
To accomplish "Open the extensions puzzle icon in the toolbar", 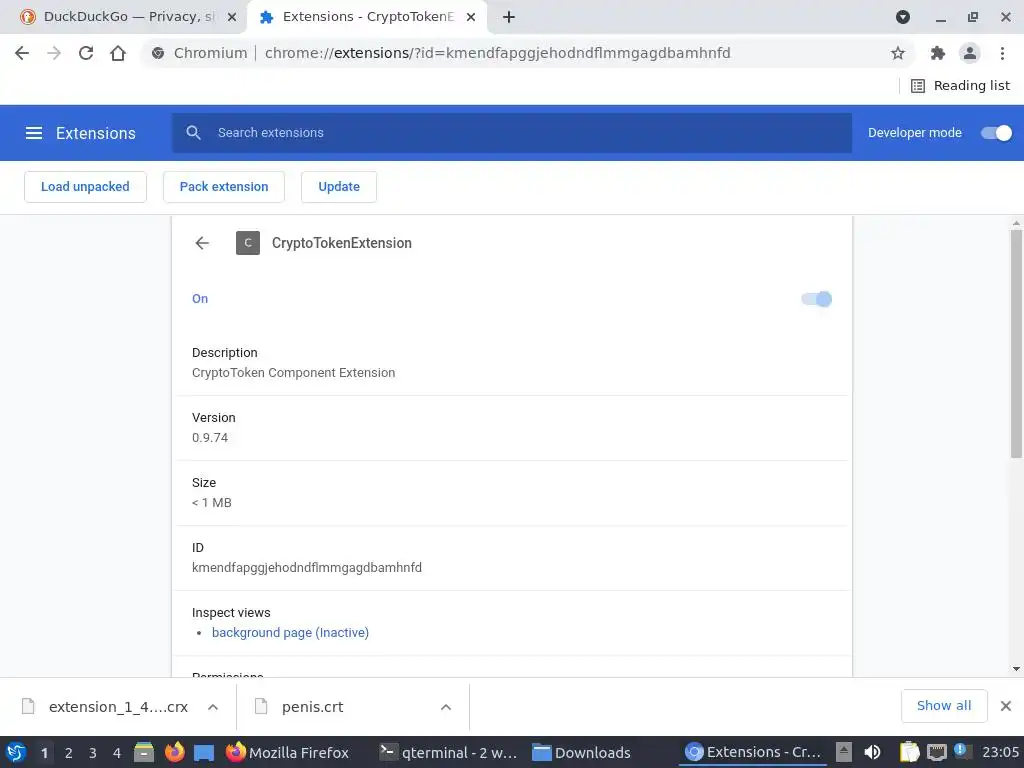I will (x=938, y=53).
